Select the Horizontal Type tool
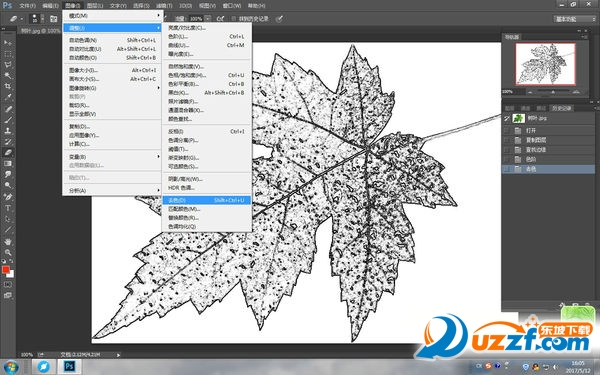 tap(8, 208)
